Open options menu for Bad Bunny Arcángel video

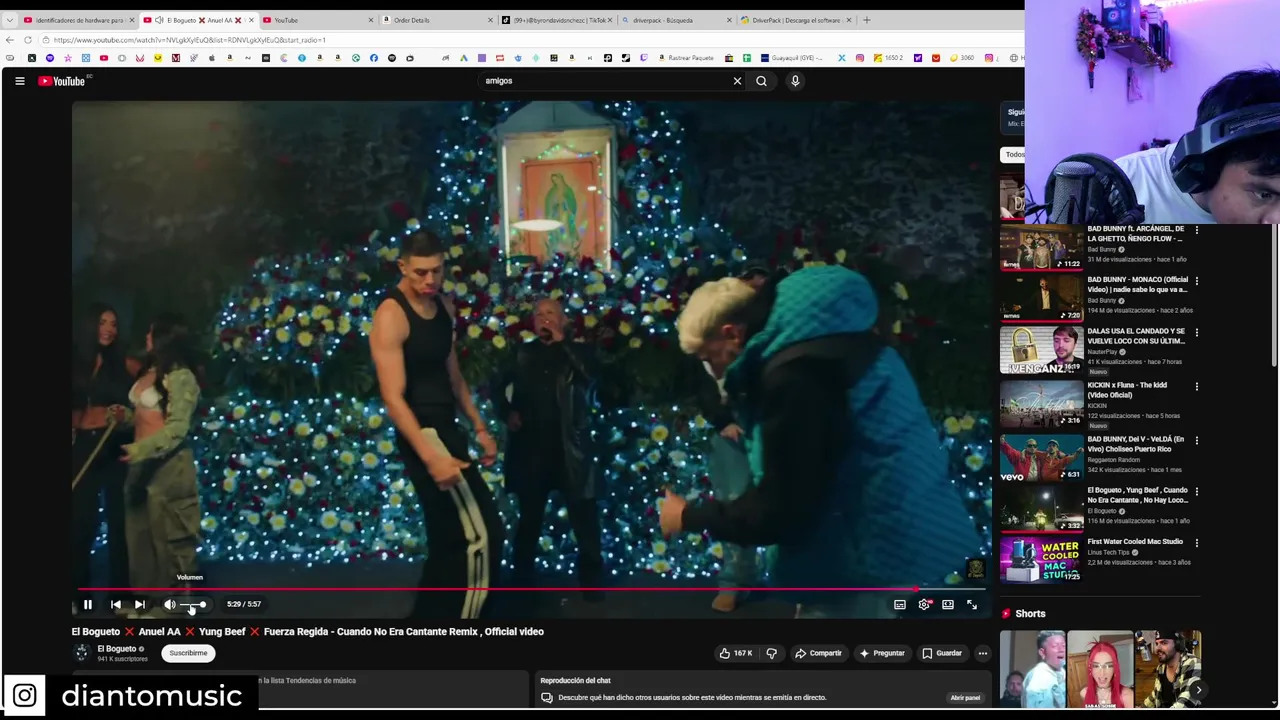tap(1197, 230)
